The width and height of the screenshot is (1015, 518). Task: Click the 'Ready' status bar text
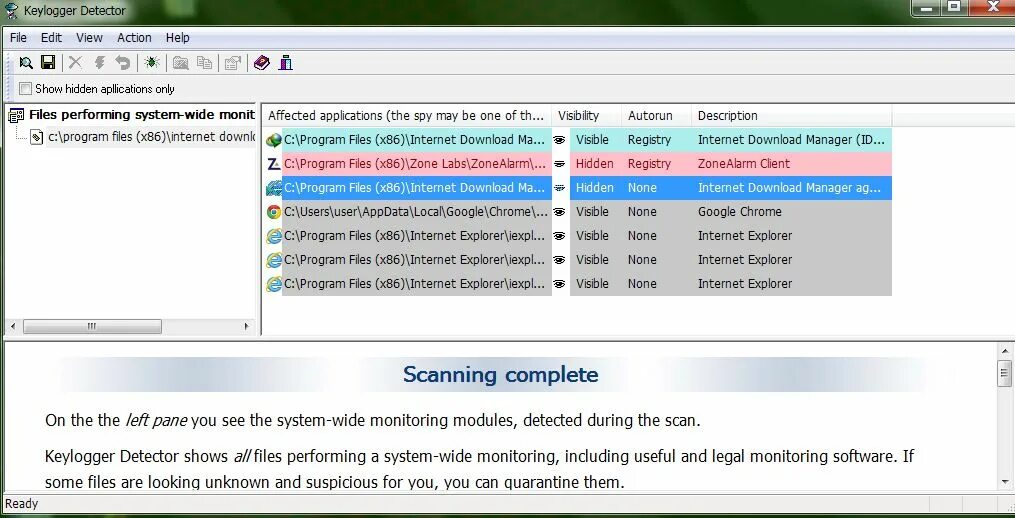coord(21,504)
